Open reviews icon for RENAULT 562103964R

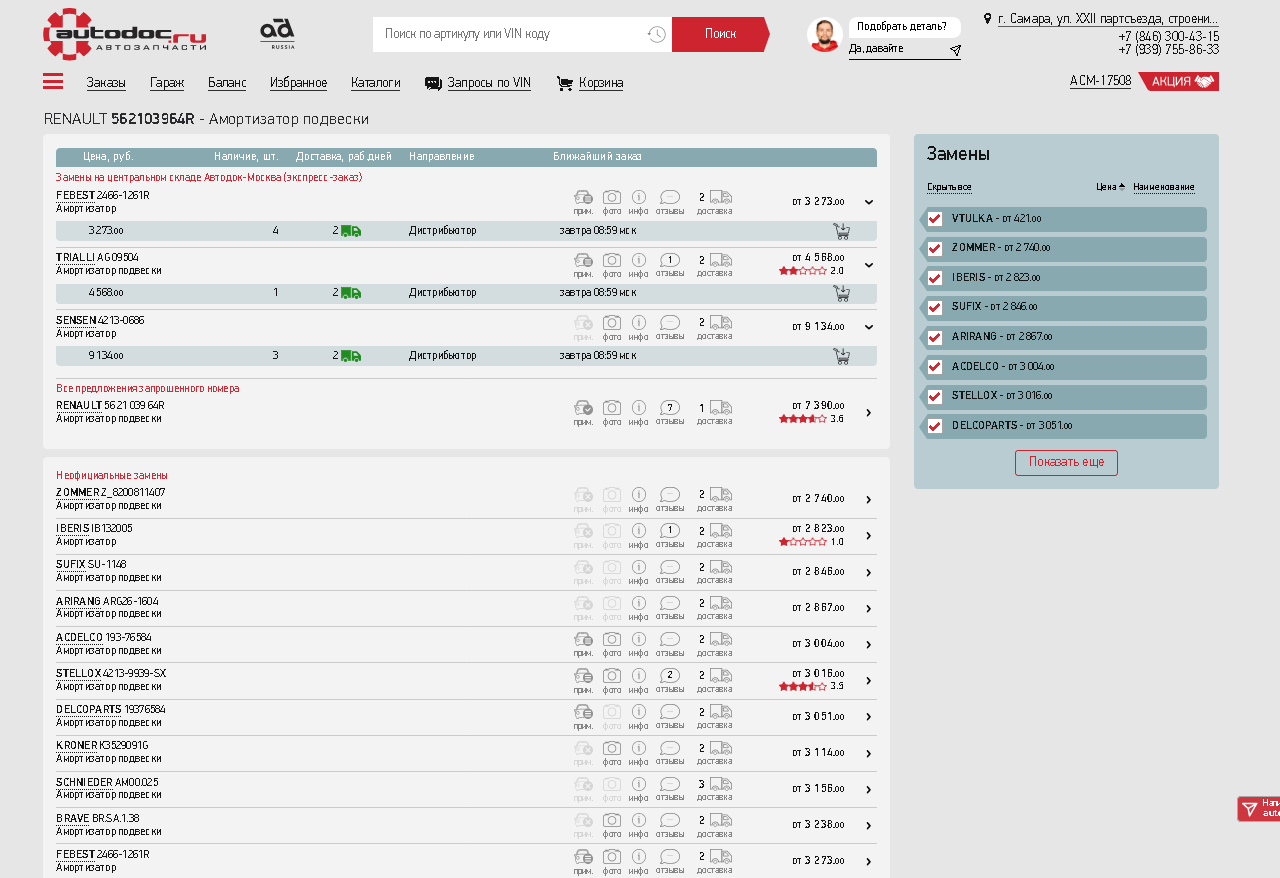(670, 408)
